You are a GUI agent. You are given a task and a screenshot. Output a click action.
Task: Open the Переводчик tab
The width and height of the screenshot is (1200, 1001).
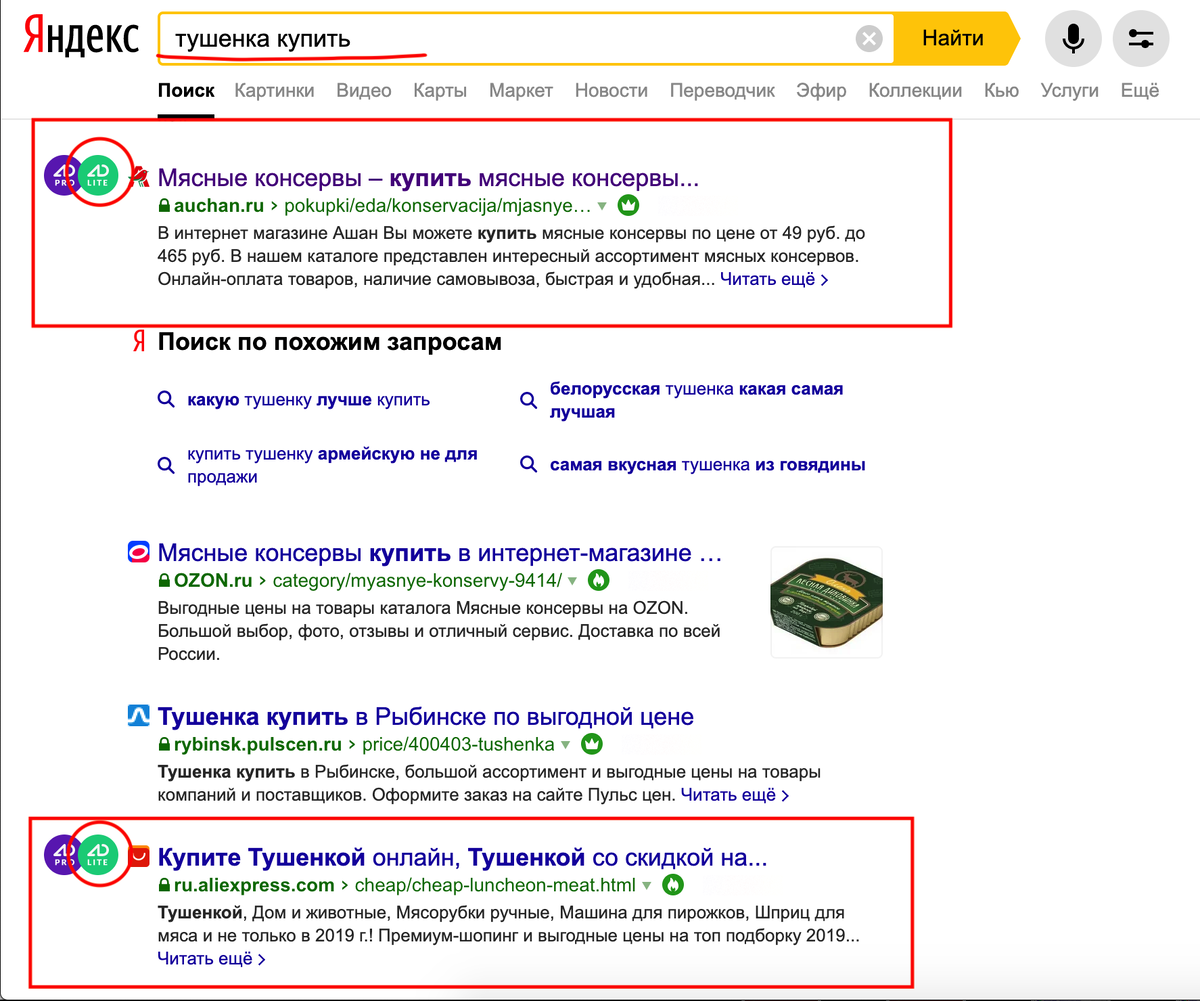pyautogui.click(x=722, y=91)
